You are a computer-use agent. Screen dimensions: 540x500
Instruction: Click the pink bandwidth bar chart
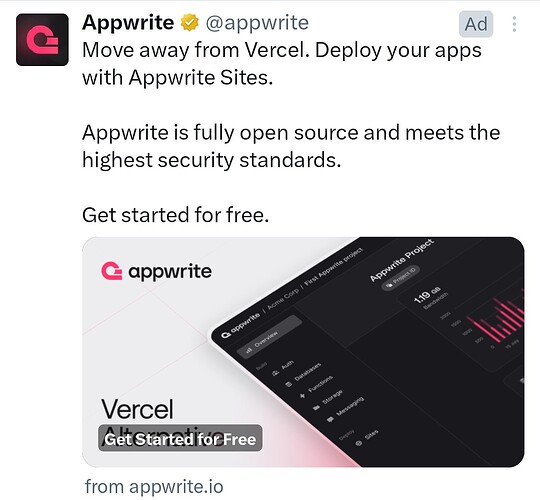click(x=498, y=319)
